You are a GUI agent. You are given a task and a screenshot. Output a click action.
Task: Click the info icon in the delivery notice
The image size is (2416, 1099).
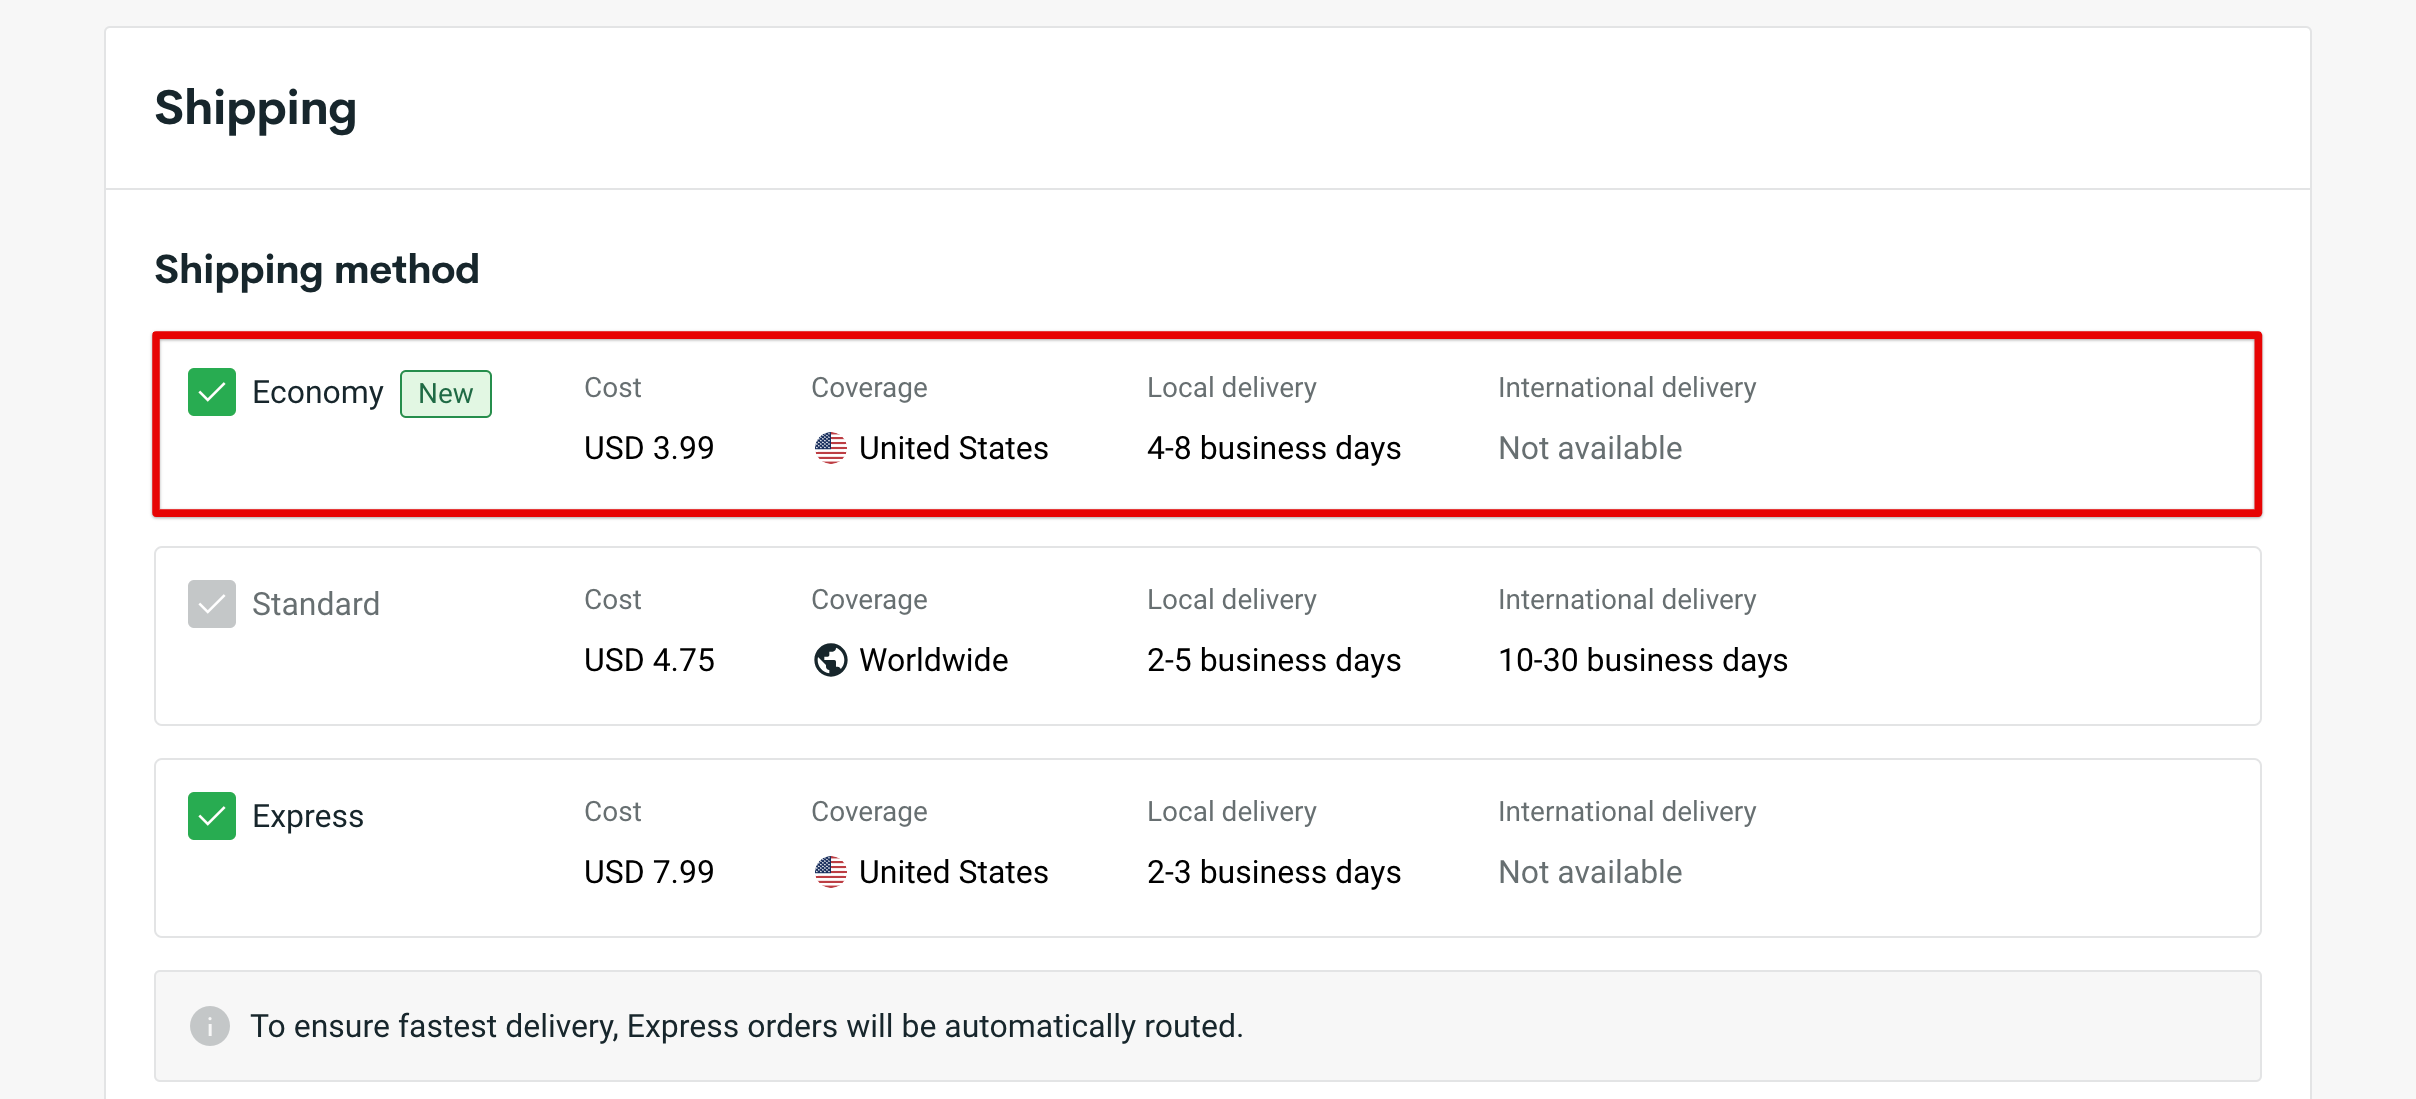pyautogui.click(x=209, y=1025)
